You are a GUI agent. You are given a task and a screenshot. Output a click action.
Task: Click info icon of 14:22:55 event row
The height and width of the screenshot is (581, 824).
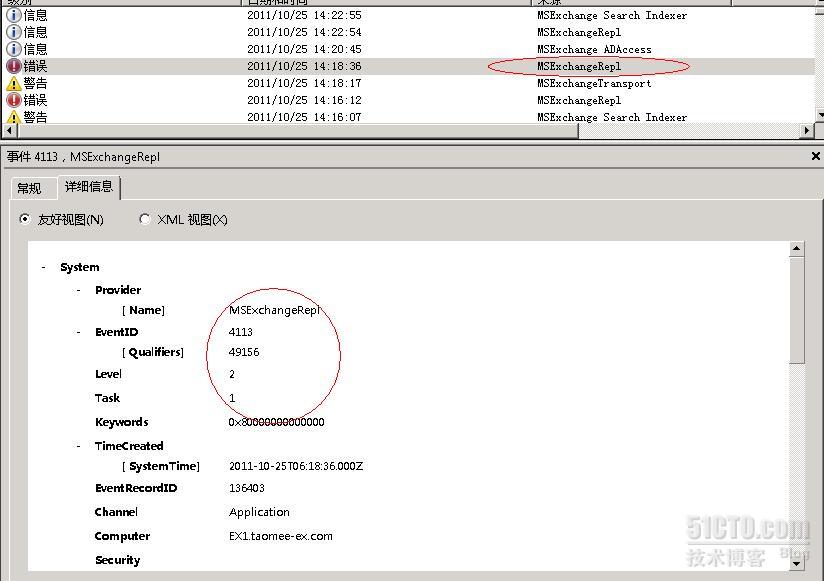coord(14,15)
